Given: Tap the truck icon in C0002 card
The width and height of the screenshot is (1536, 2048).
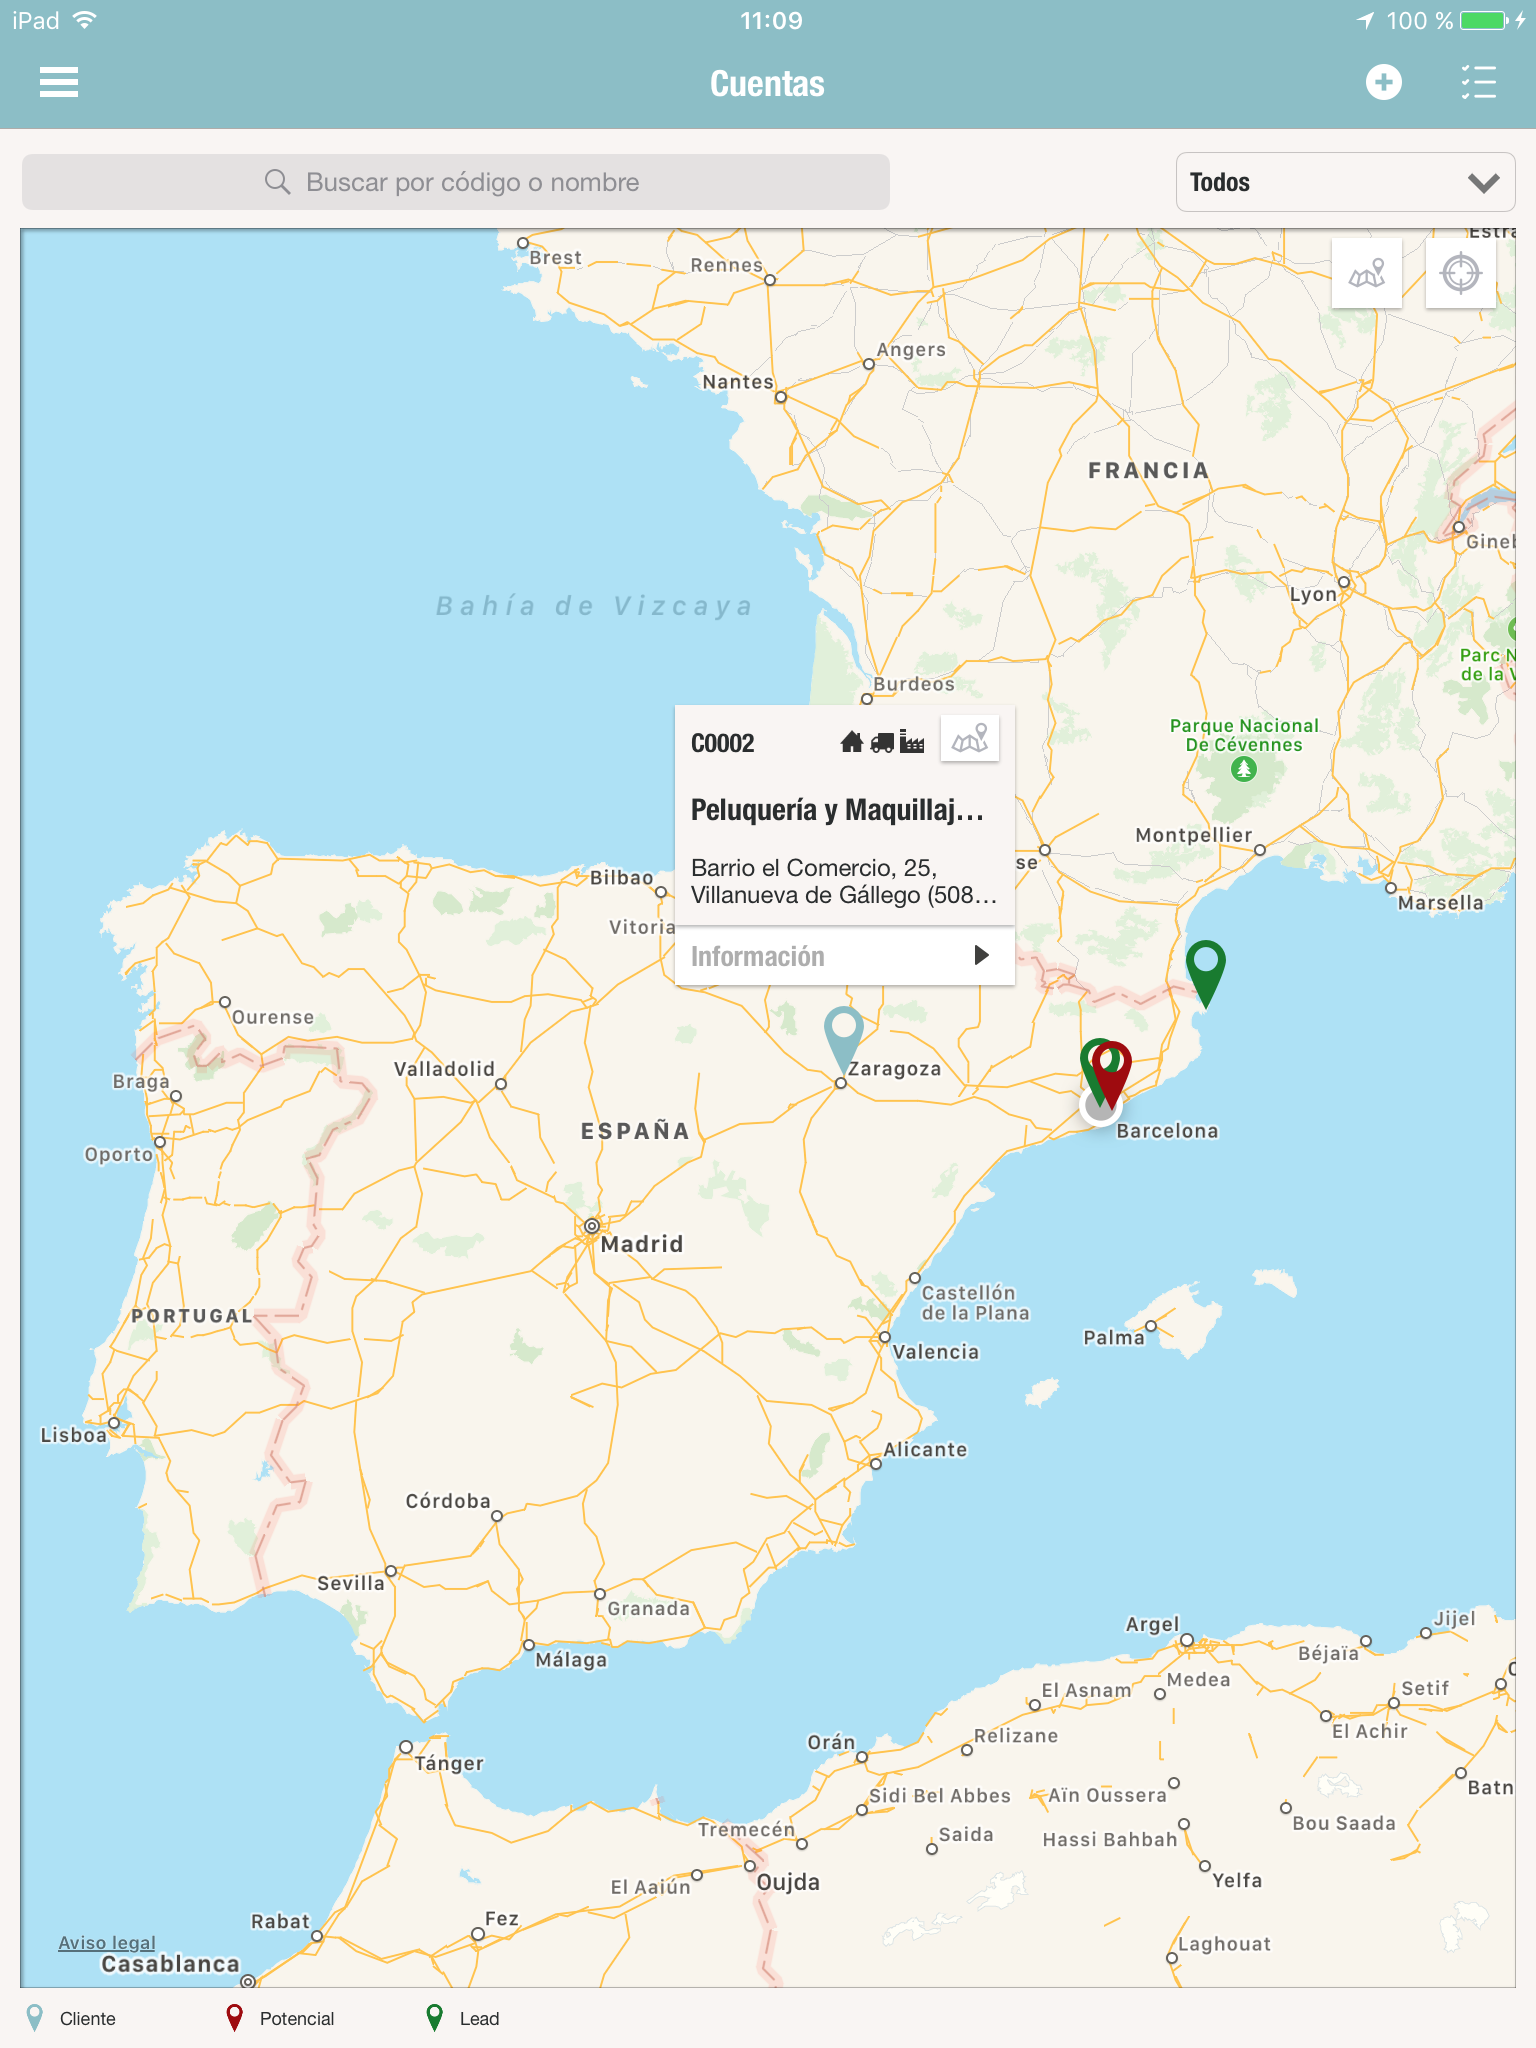Looking at the screenshot, I should (882, 742).
